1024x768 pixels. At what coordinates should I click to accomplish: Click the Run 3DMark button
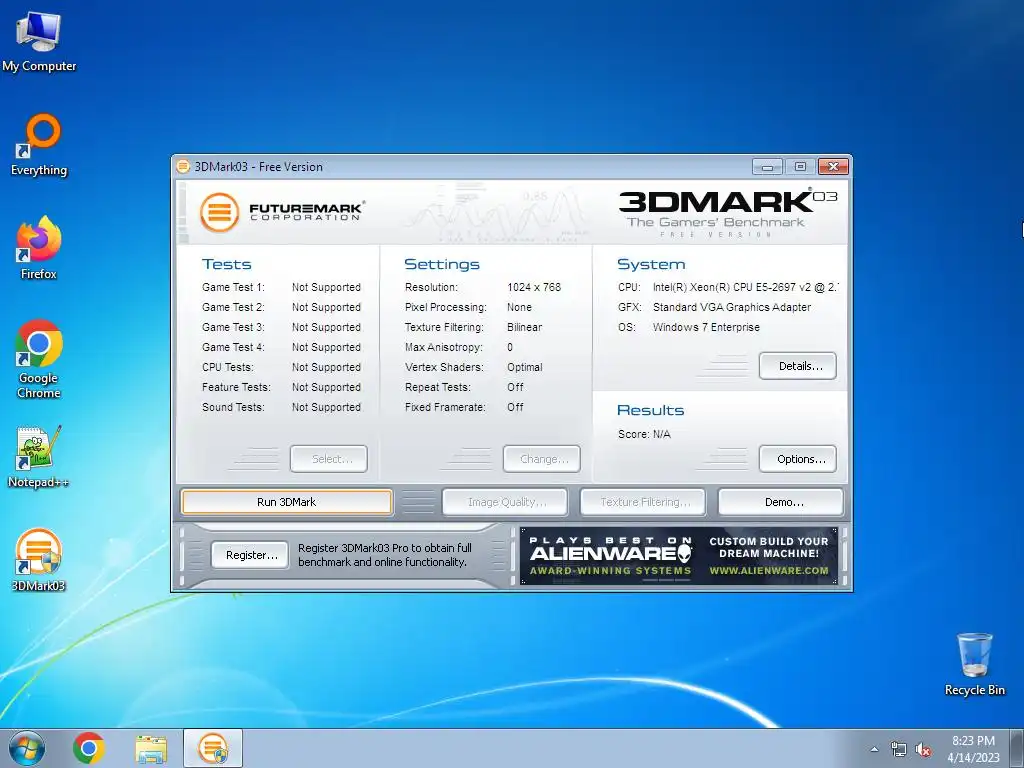point(287,502)
